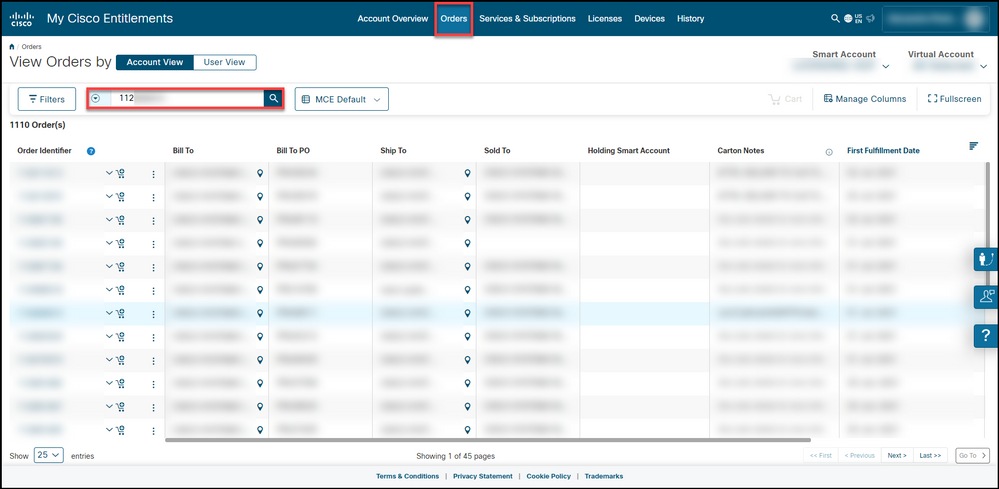Click the Filters button

(47, 99)
